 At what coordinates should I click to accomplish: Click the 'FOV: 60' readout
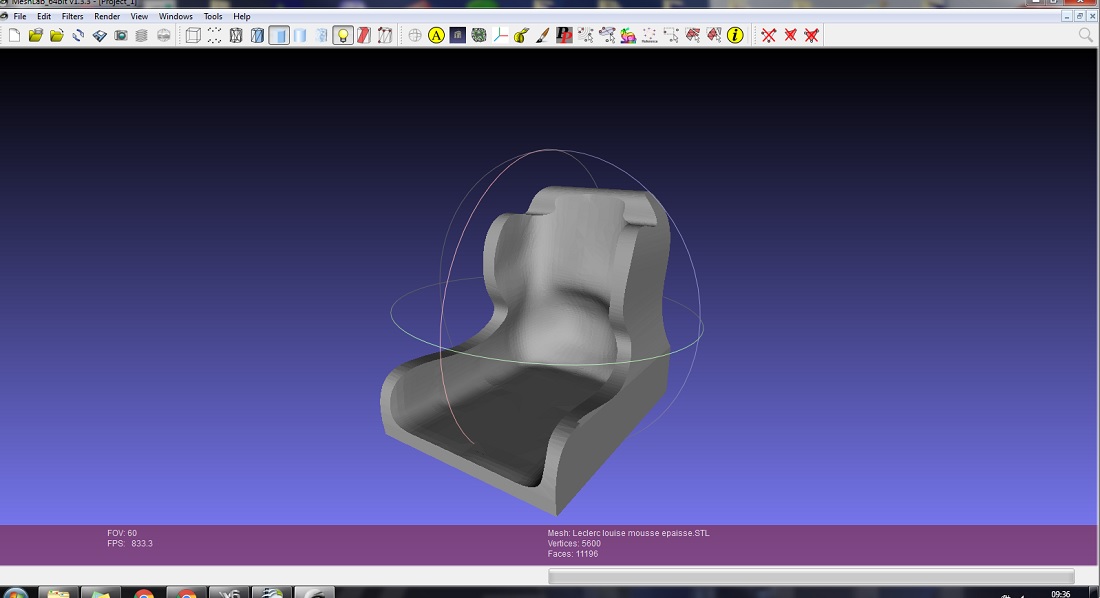click(x=122, y=533)
